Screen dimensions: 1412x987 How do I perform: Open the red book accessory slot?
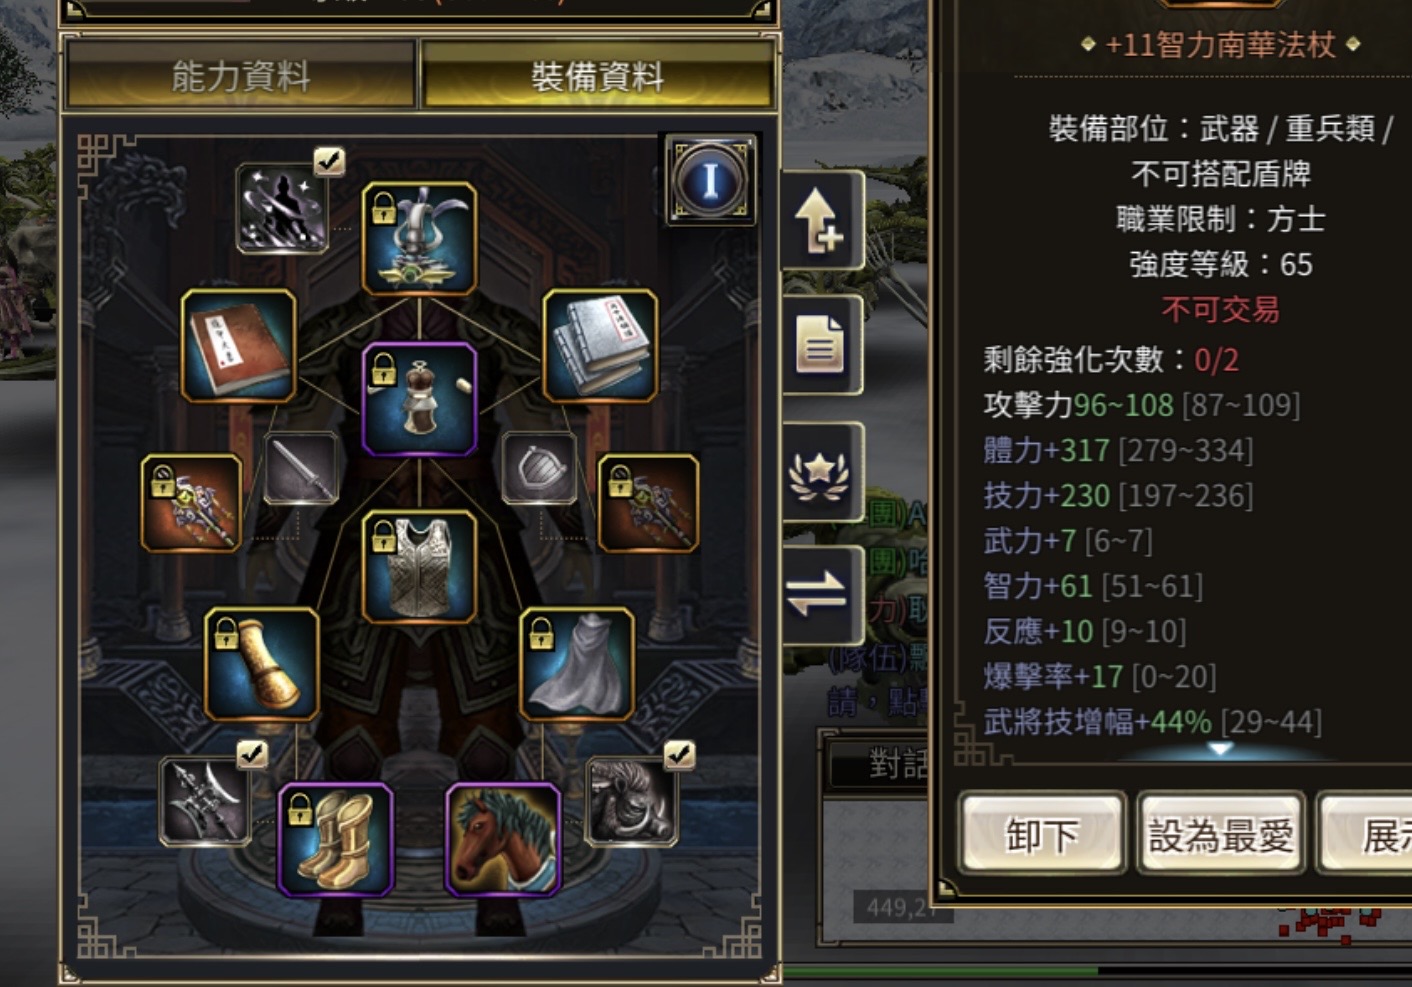239,346
